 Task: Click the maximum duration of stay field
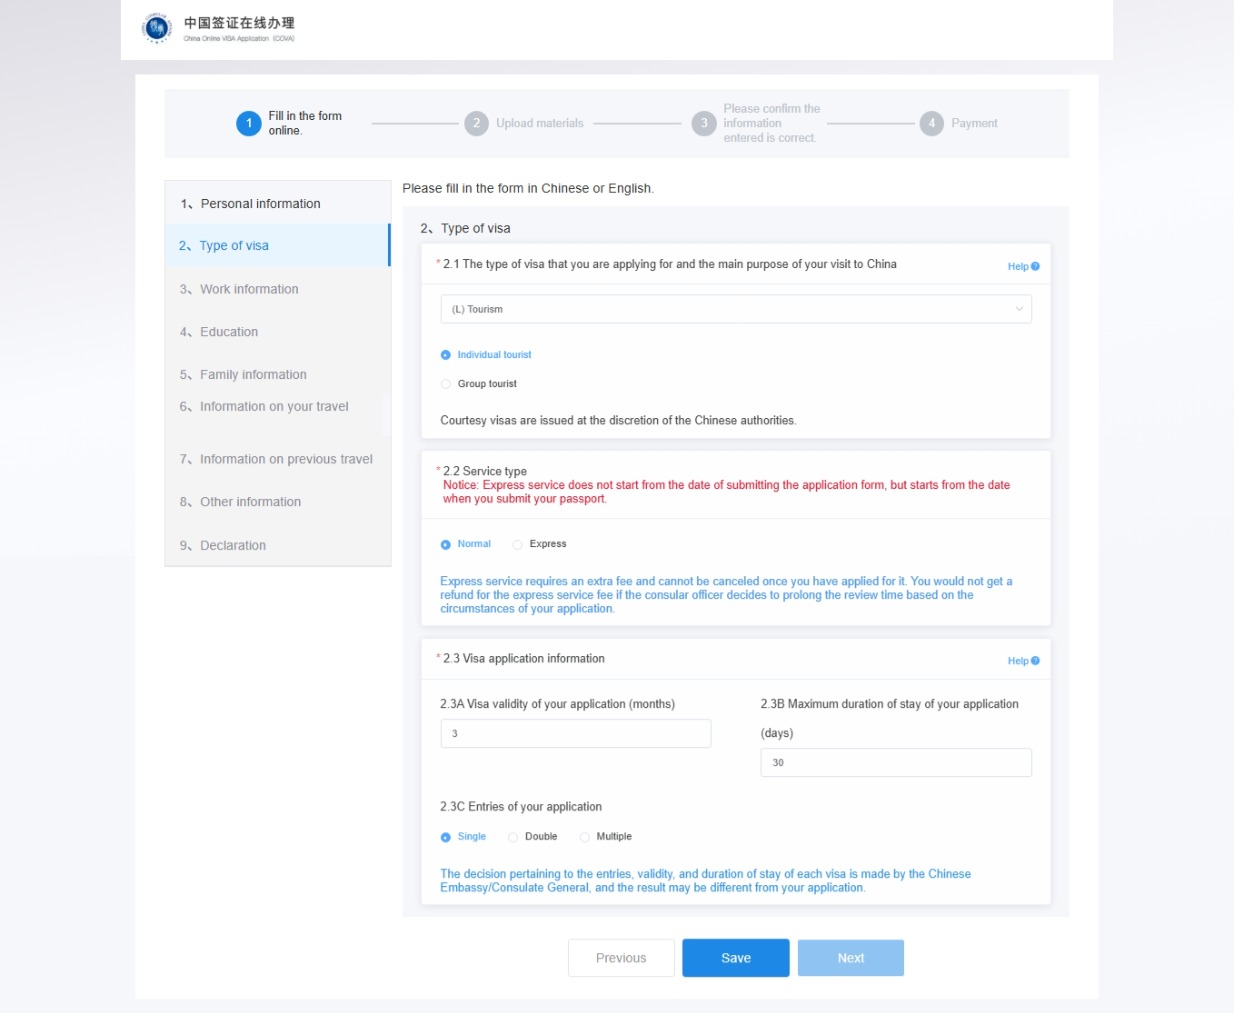coord(895,763)
